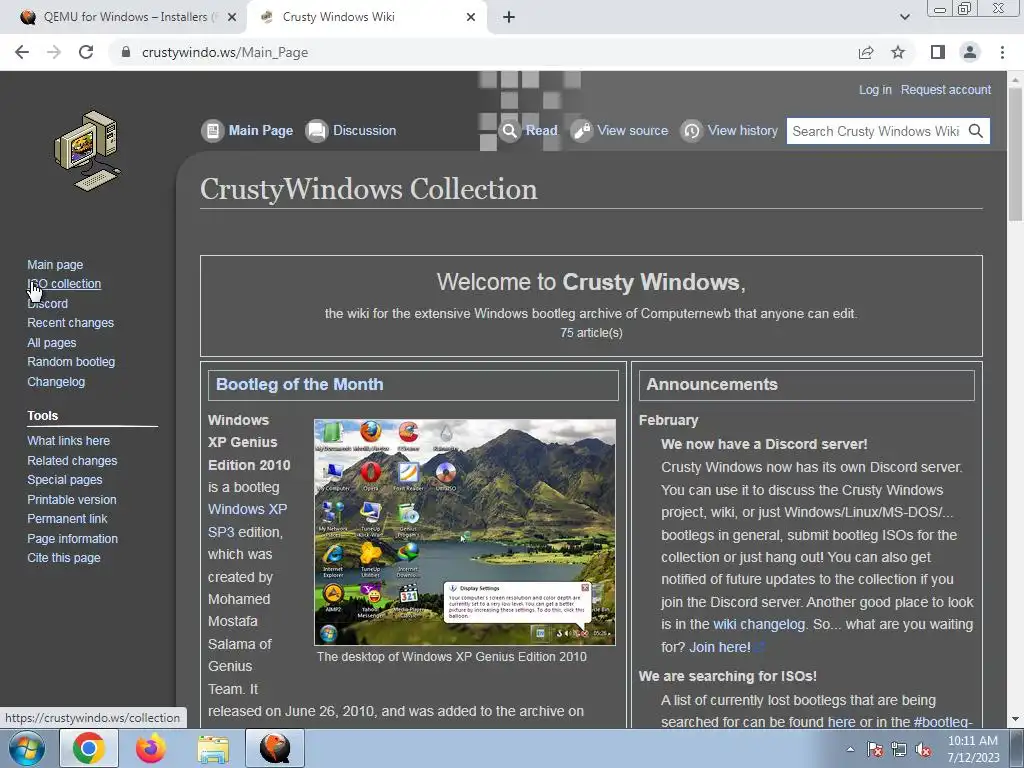The height and width of the screenshot is (768, 1024).
Task: Open Special pages link
Action: 65,479
